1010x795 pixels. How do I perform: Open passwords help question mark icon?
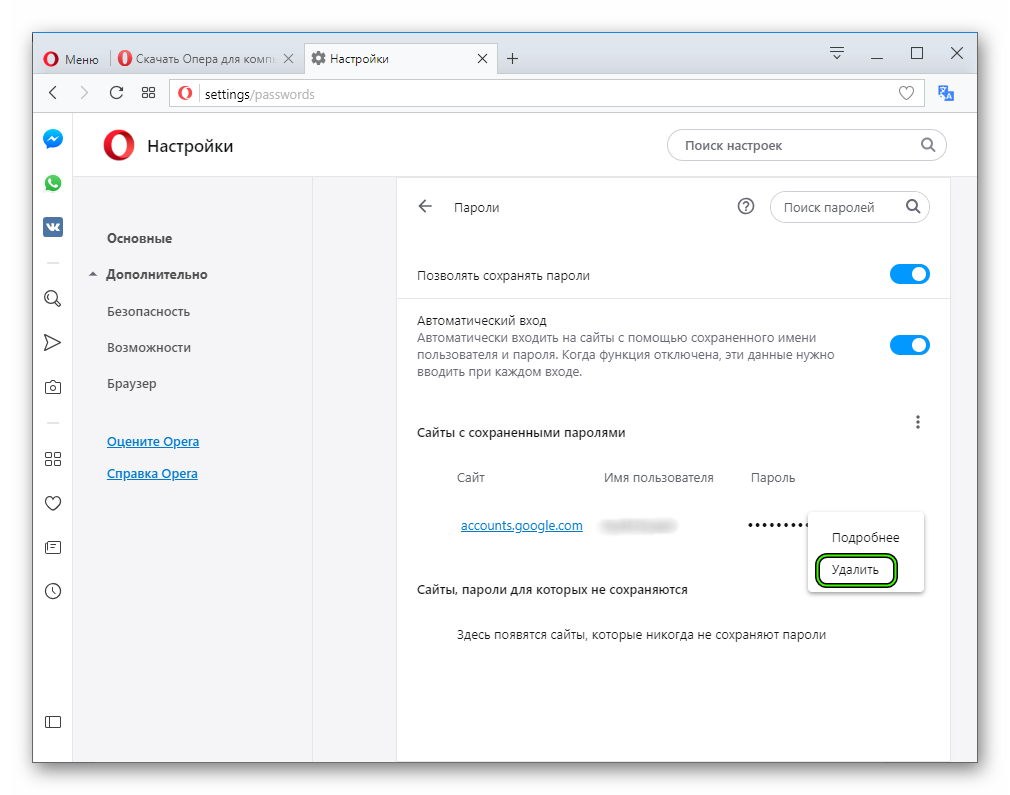(746, 206)
